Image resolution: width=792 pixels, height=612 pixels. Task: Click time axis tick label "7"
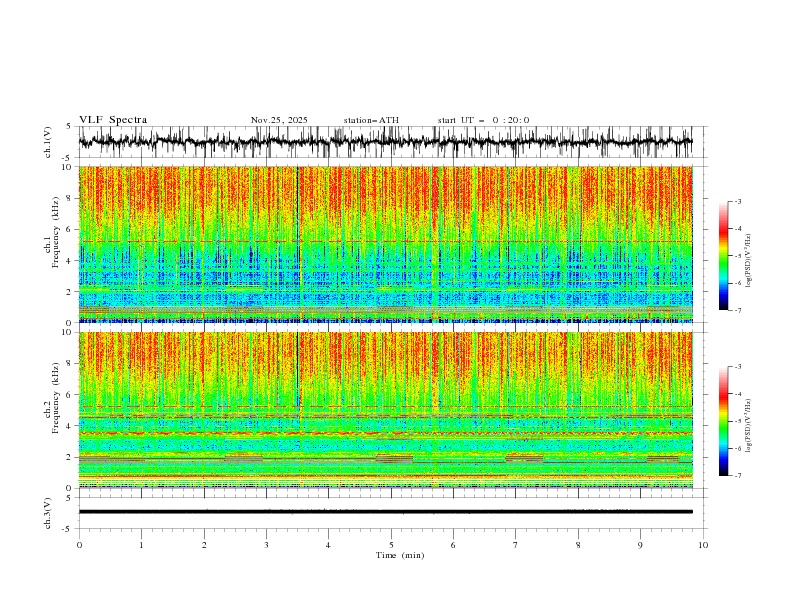516,545
